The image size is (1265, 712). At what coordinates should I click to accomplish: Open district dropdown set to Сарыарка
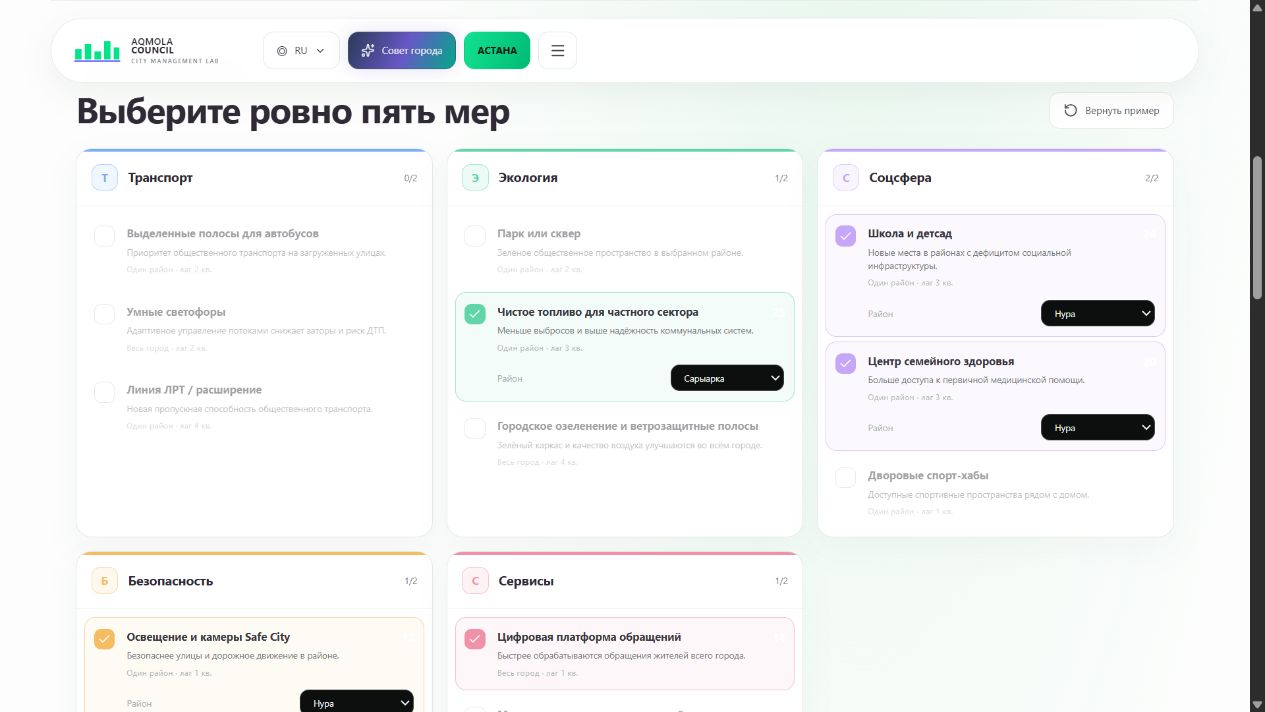(727, 378)
